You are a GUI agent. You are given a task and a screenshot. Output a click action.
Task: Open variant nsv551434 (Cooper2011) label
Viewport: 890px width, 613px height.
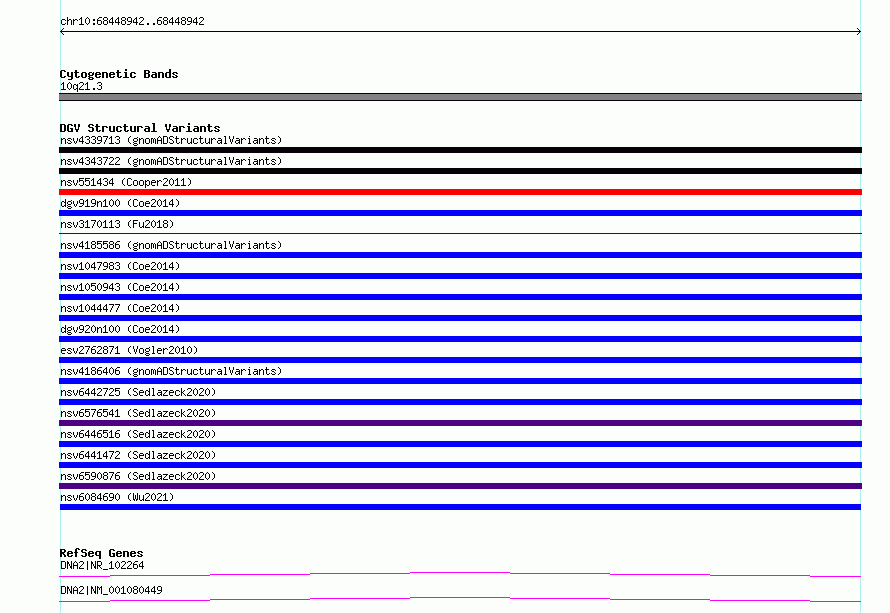(126, 182)
